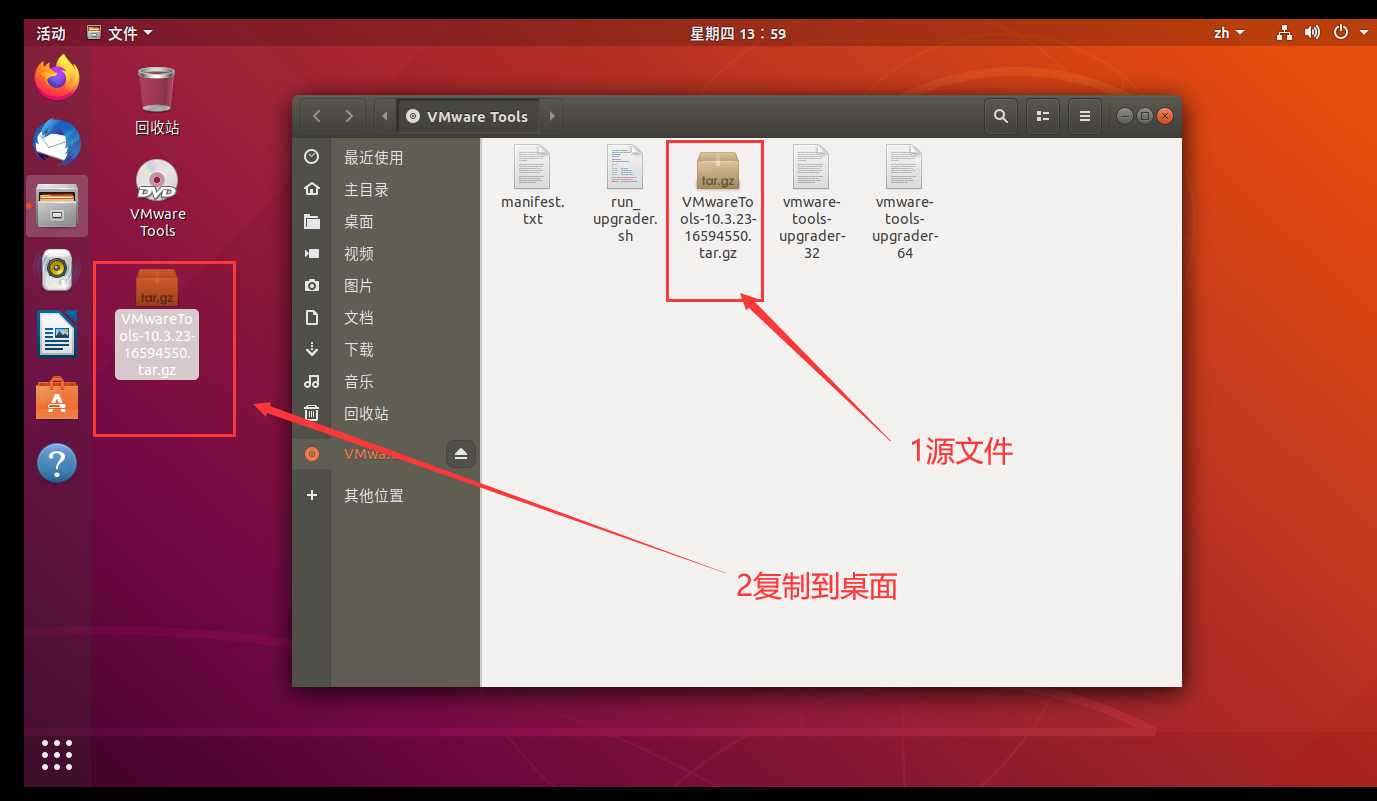This screenshot has width=1377, height=801.
Task: Open 图片 folder in the sidebar
Action: click(385, 285)
